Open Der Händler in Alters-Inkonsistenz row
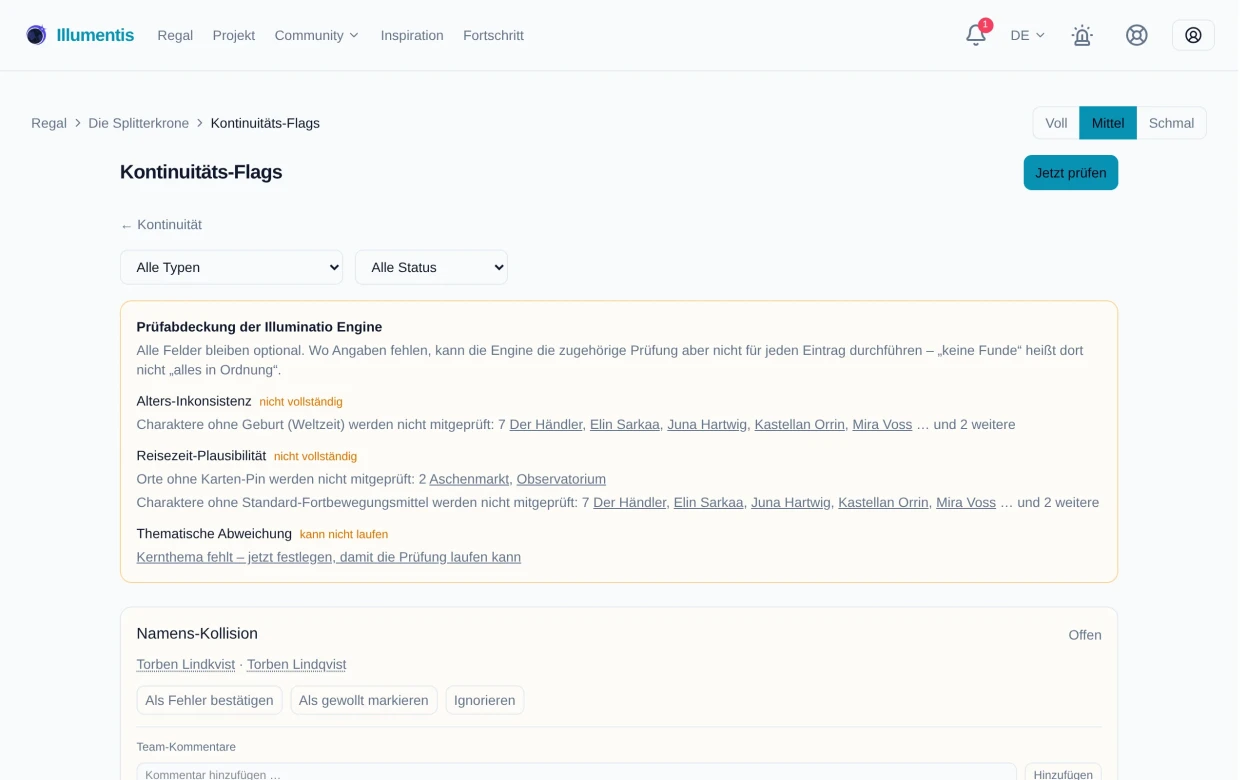This screenshot has width=1248, height=780. click(546, 424)
